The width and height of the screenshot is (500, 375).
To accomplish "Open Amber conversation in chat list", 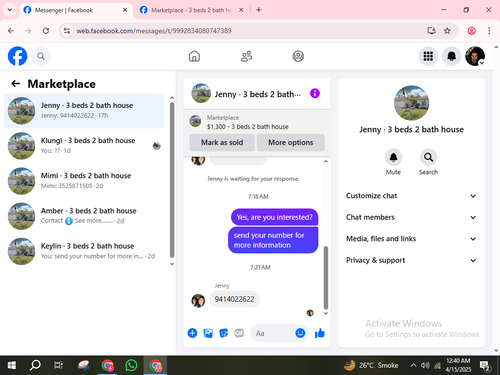I will point(84,216).
